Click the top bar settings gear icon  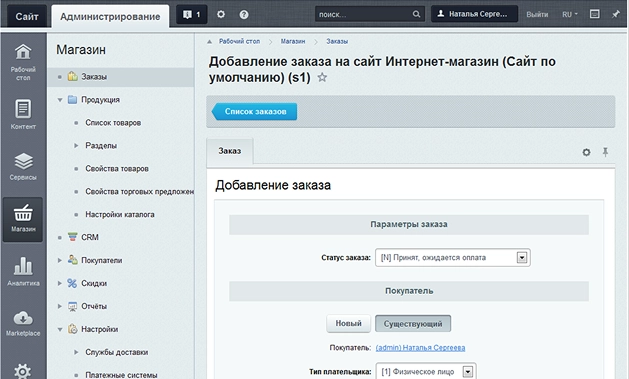click(x=221, y=14)
